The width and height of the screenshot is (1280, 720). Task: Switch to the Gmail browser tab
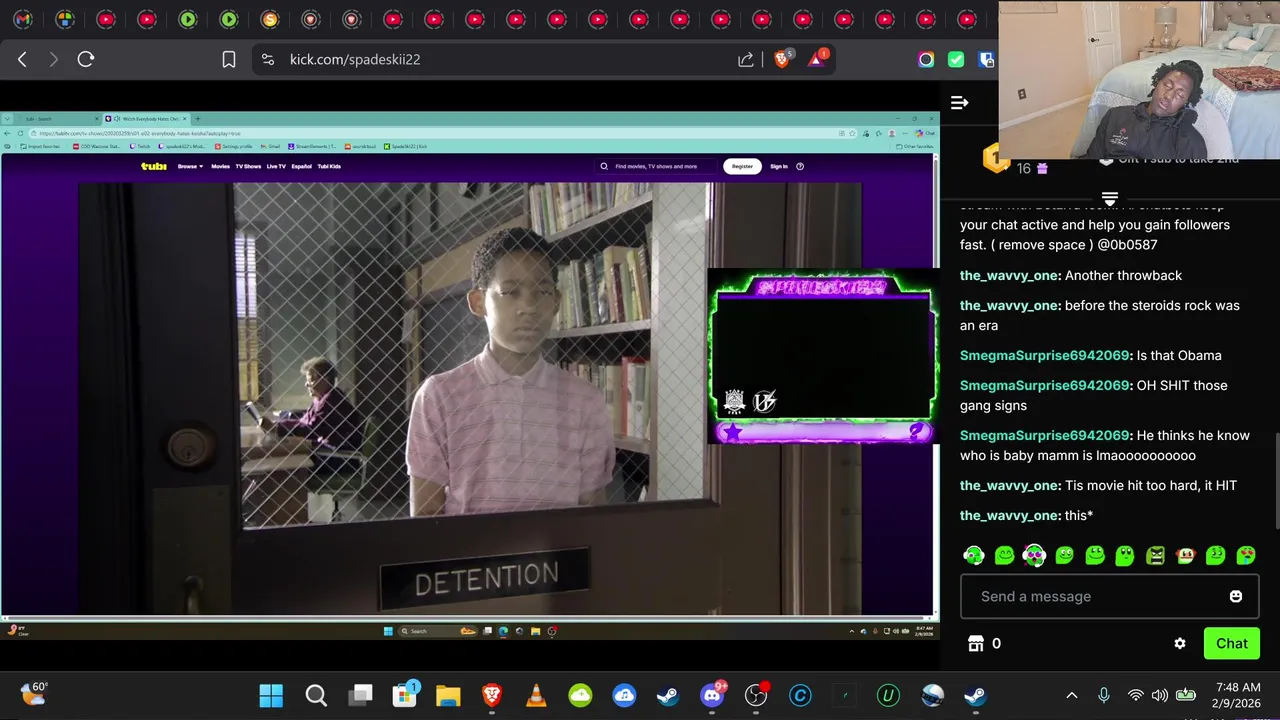23,19
